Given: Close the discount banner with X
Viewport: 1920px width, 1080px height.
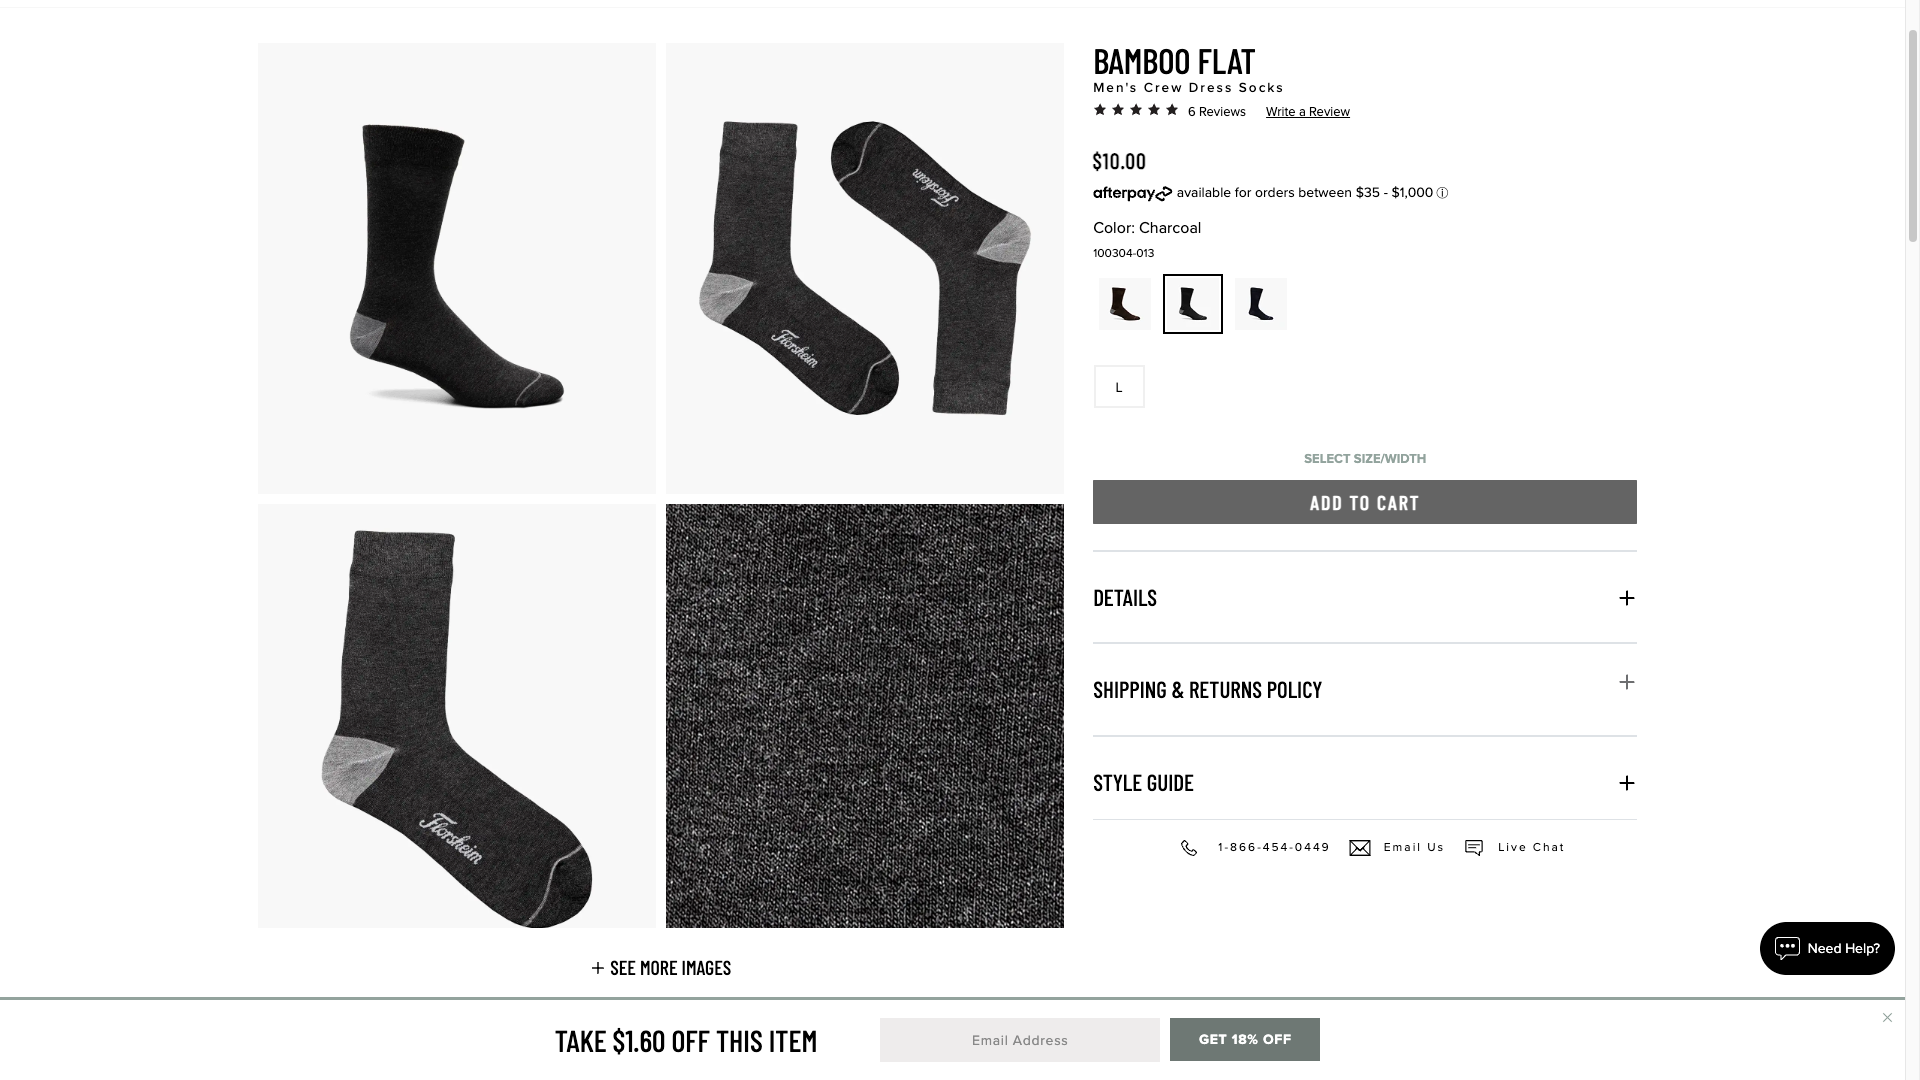Looking at the screenshot, I should point(1887,1018).
